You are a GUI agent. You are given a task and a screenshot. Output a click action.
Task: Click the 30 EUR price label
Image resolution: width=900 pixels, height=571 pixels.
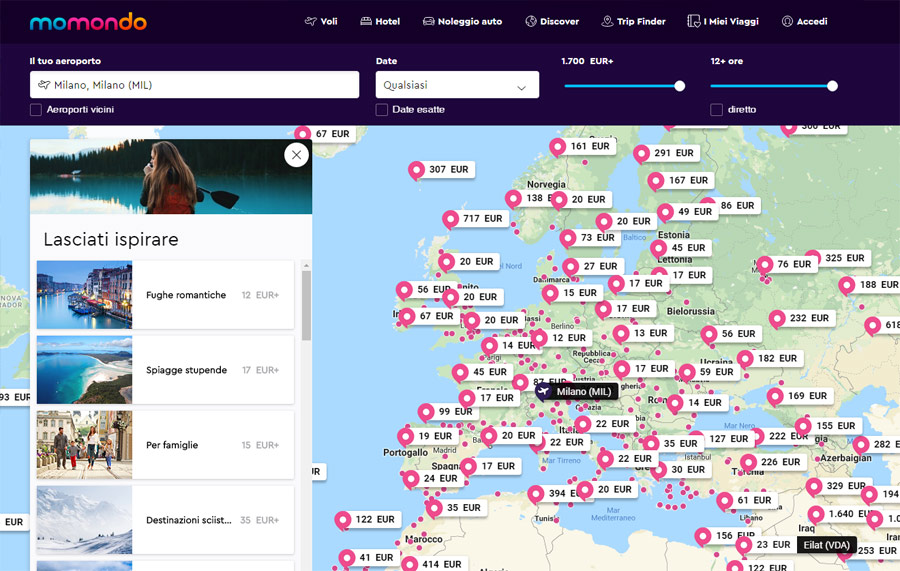click(x=688, y=469)
